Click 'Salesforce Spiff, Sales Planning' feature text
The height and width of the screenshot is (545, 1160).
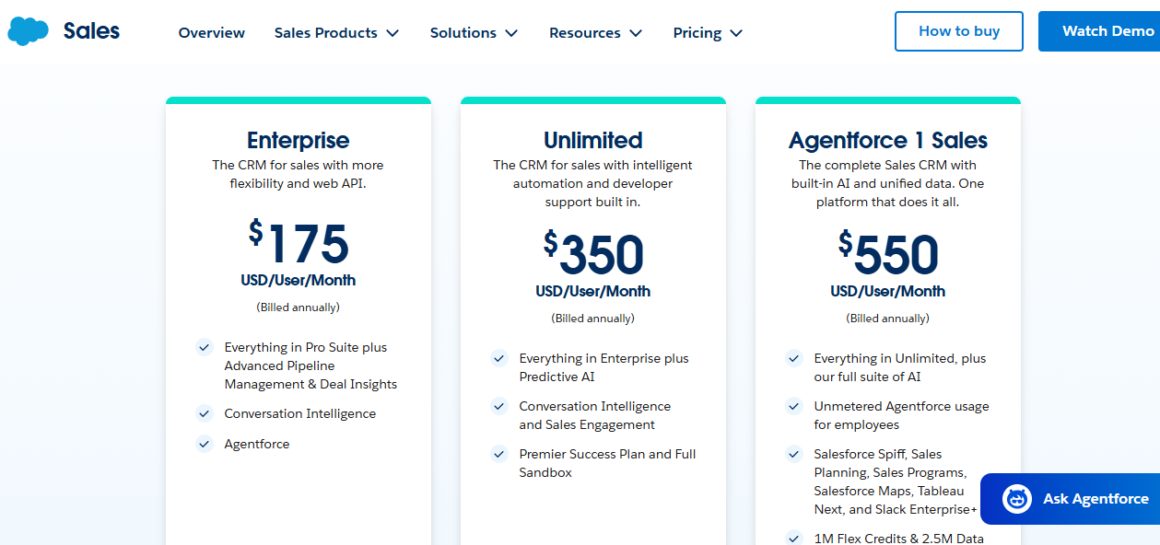click(896, 481)
